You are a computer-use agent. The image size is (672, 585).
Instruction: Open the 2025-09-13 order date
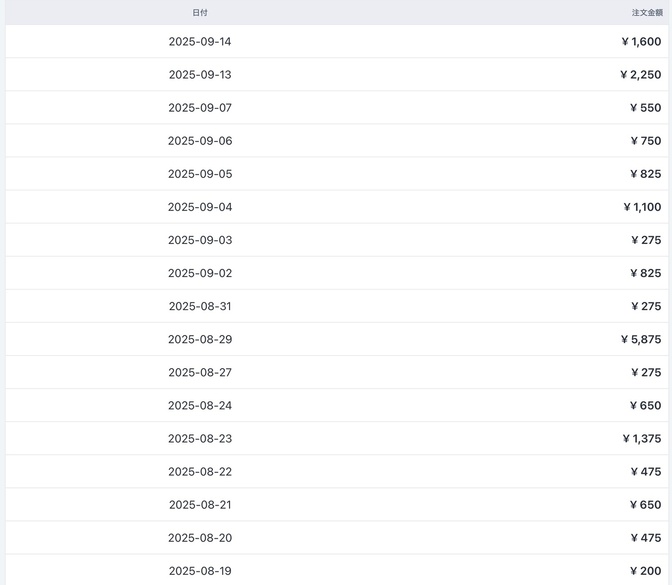pos(200,75)
